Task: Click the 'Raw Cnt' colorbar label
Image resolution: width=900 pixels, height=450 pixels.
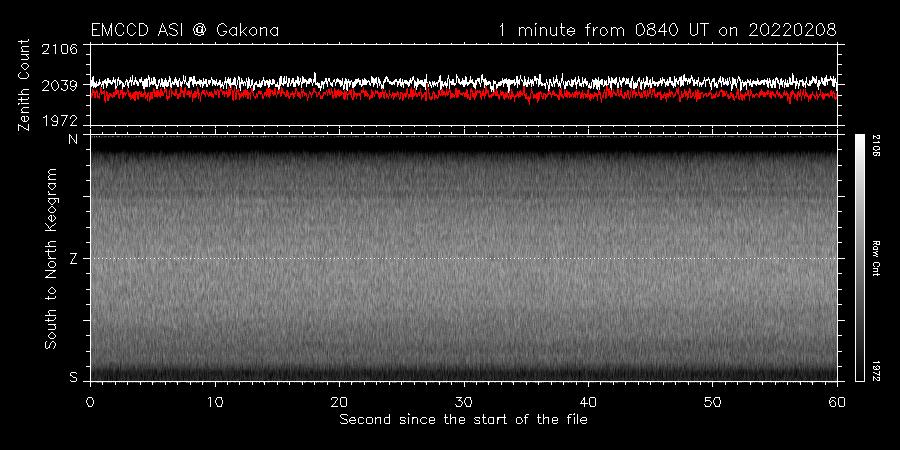Action: [876, 258]
